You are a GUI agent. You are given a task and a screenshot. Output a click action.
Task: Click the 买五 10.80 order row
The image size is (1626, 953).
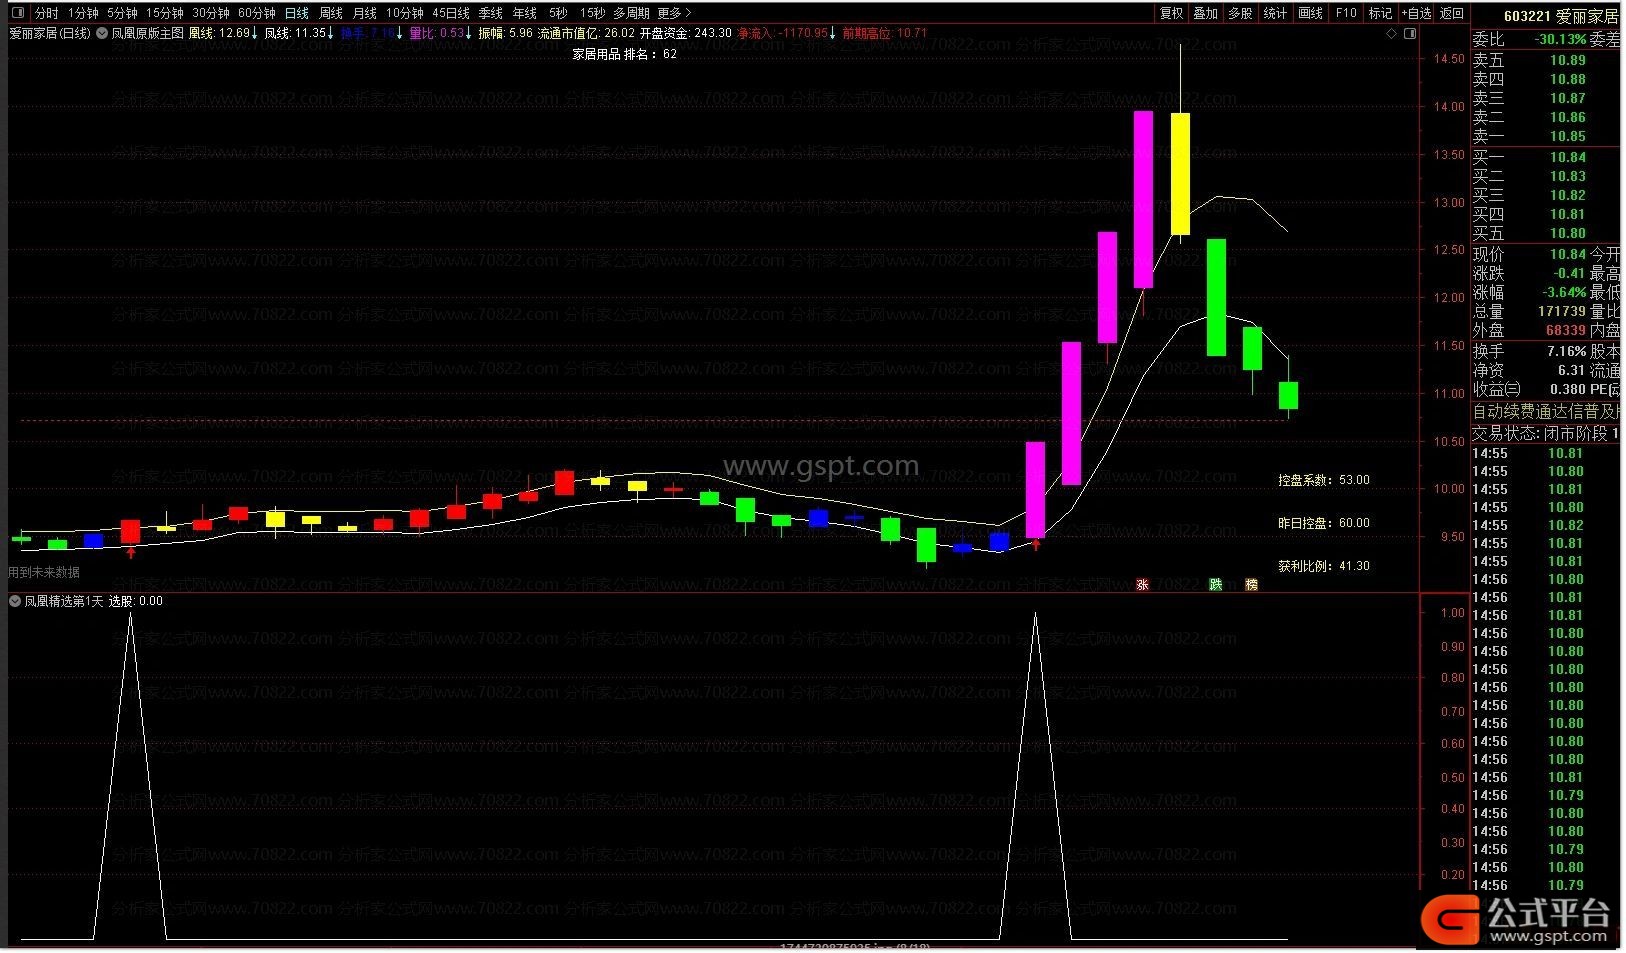(x=1545, y=233)
